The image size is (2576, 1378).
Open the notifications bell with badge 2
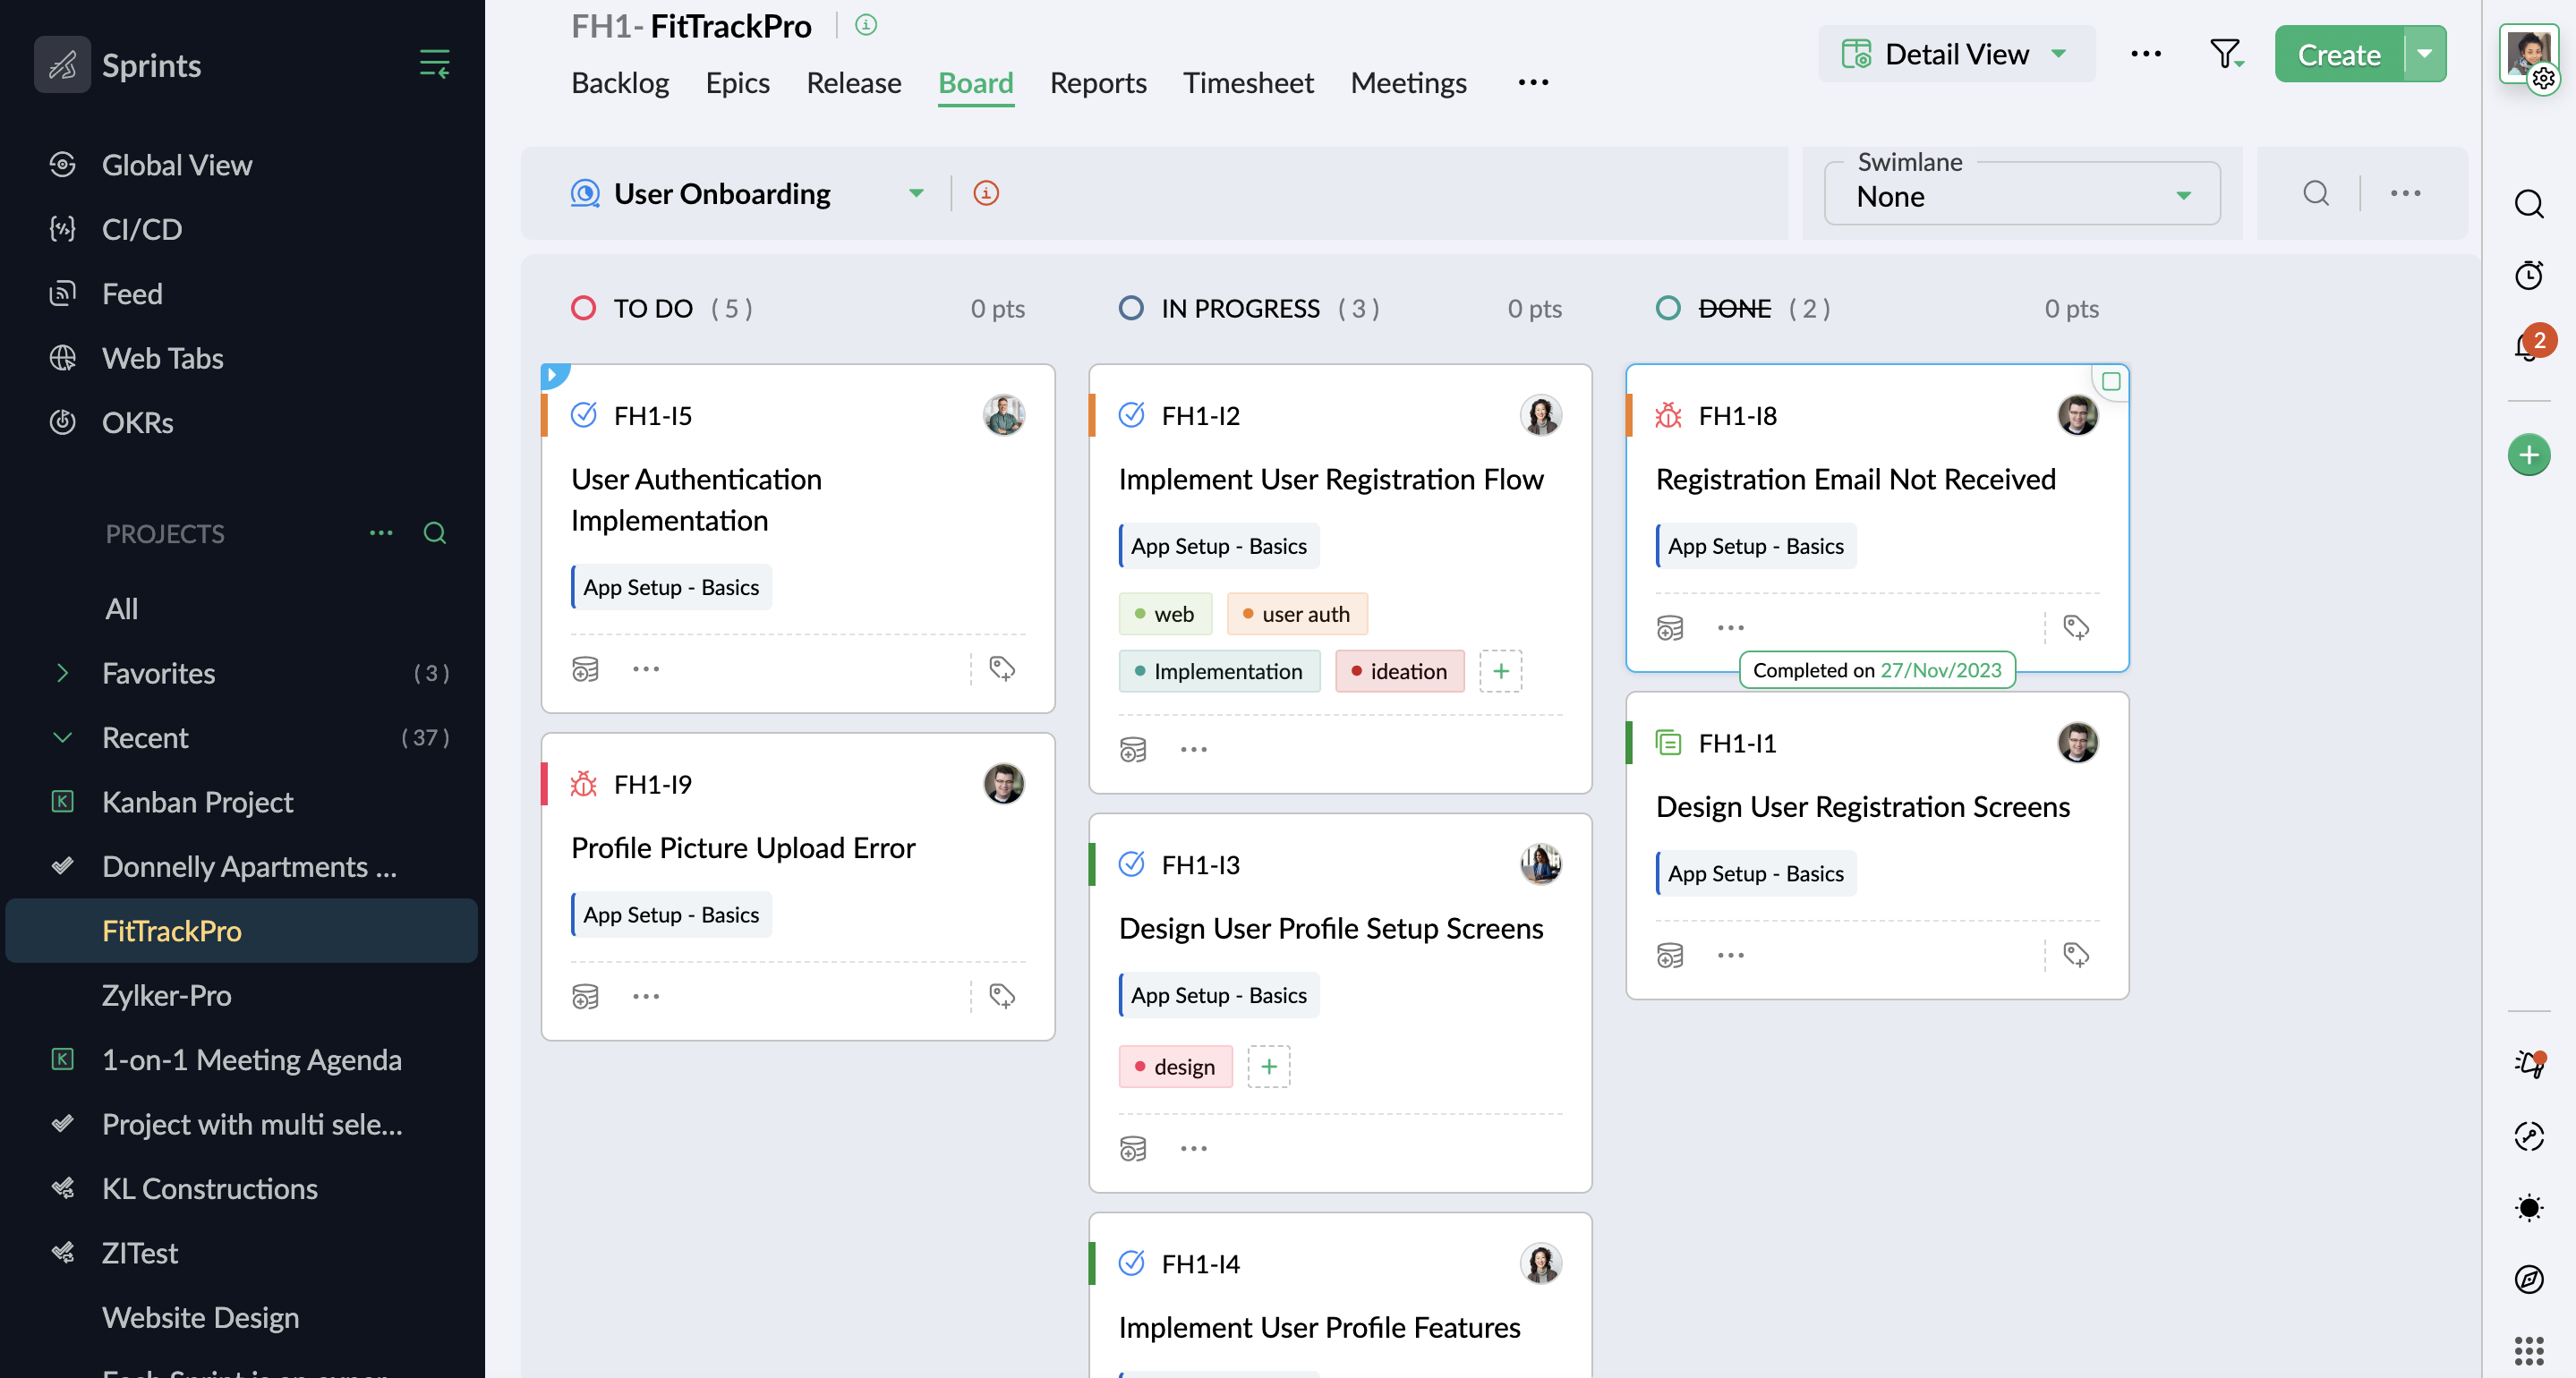(x=2528, y=346)
